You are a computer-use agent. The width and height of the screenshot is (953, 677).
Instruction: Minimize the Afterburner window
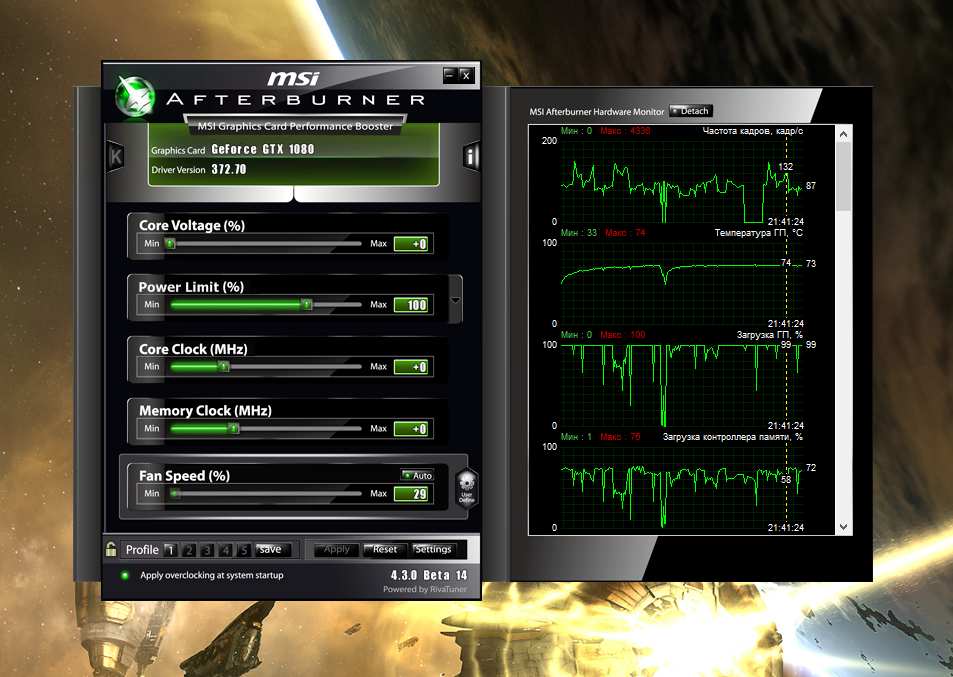[x=449, y=75]
